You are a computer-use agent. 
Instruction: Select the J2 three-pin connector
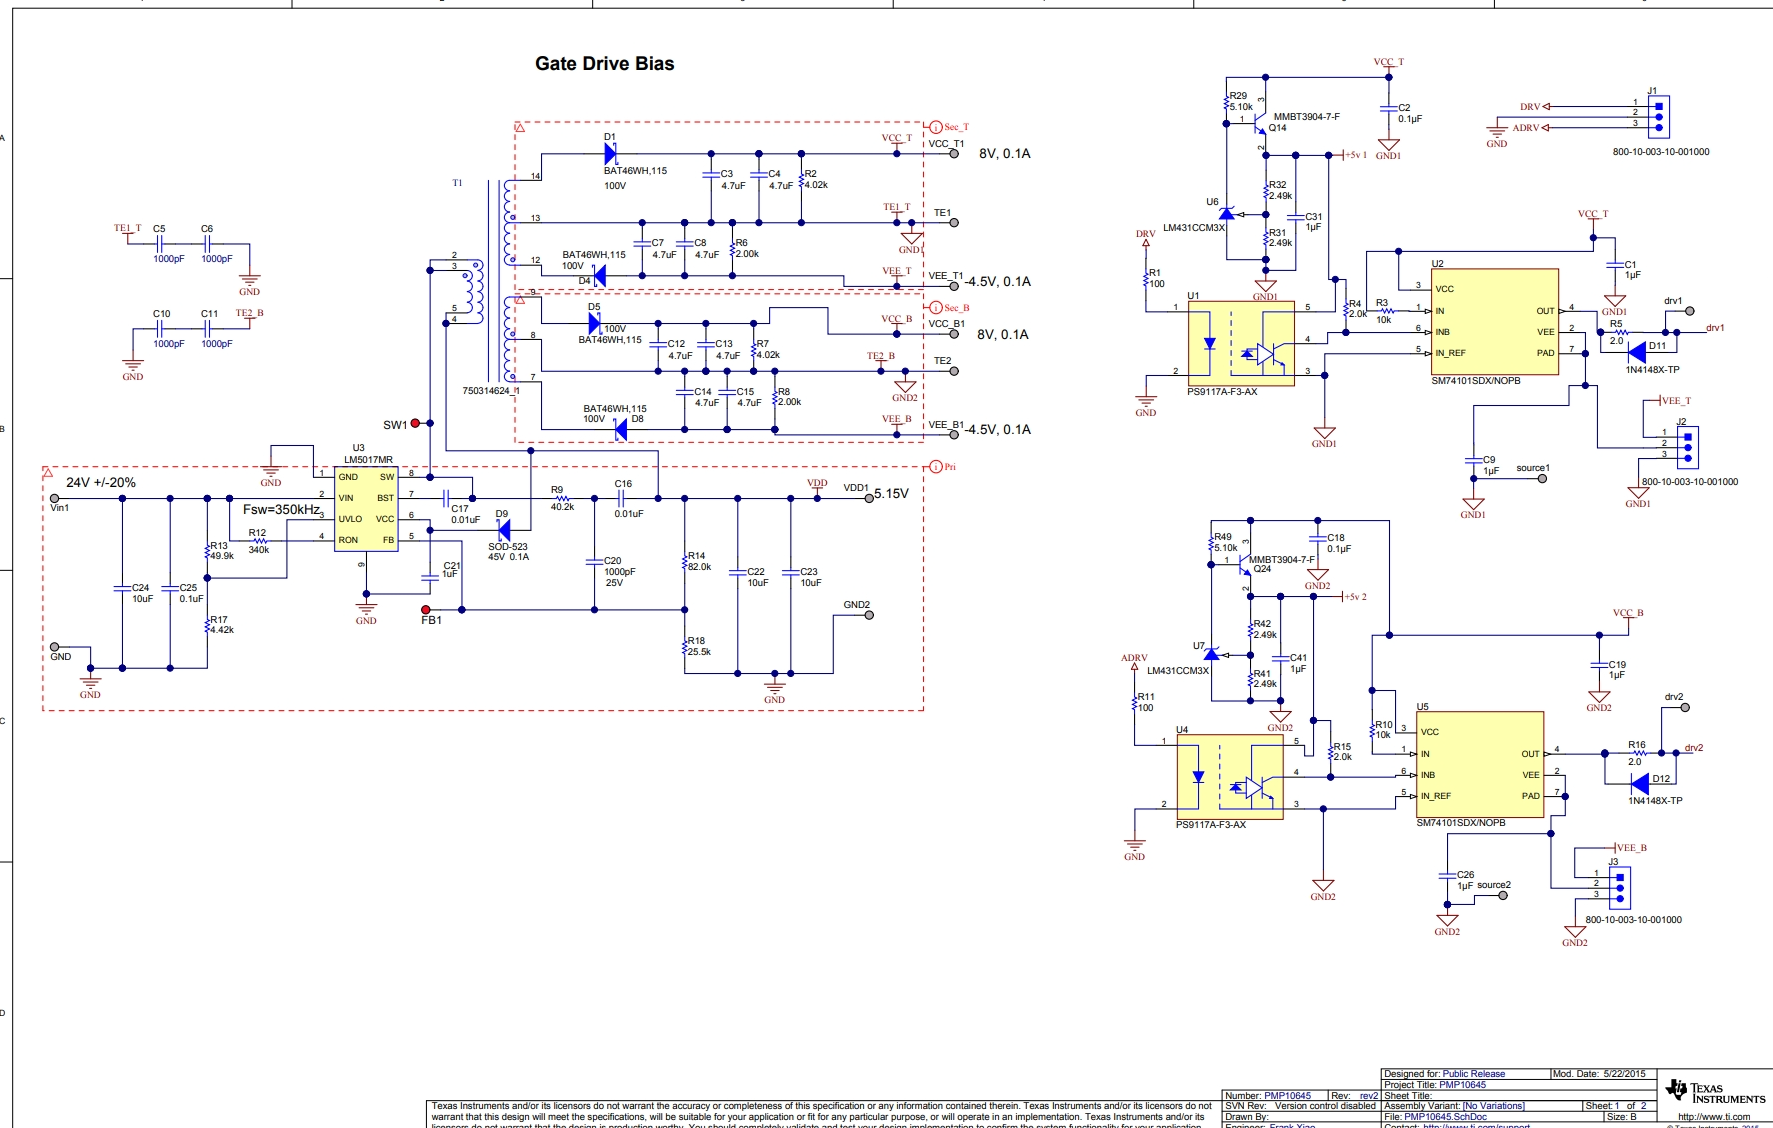pyautogui.click(x=1687, y=447)
